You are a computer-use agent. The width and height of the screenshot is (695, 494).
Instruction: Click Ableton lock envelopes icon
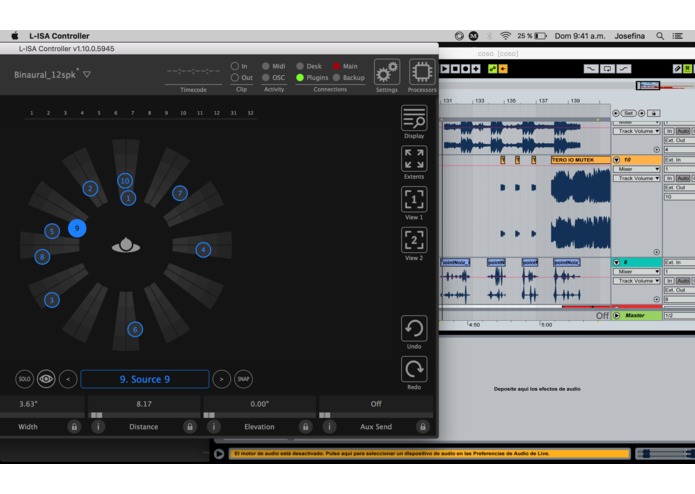click(x=656, y=113)
